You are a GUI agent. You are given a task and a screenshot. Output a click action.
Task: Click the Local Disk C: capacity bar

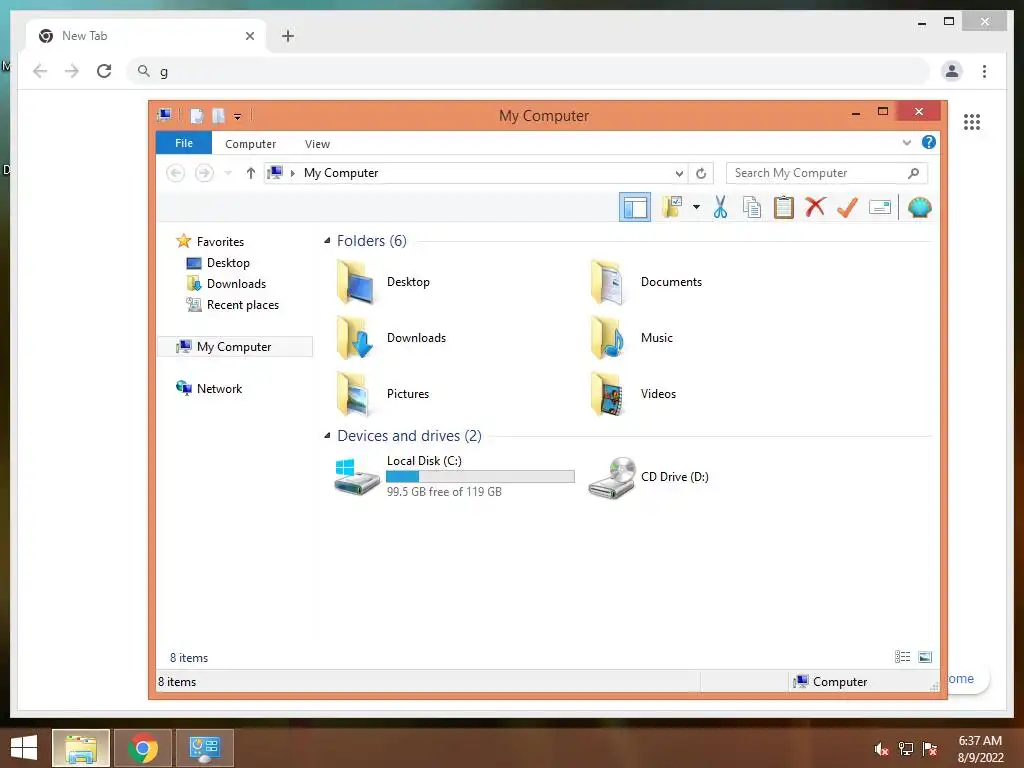tap(481, 477)
